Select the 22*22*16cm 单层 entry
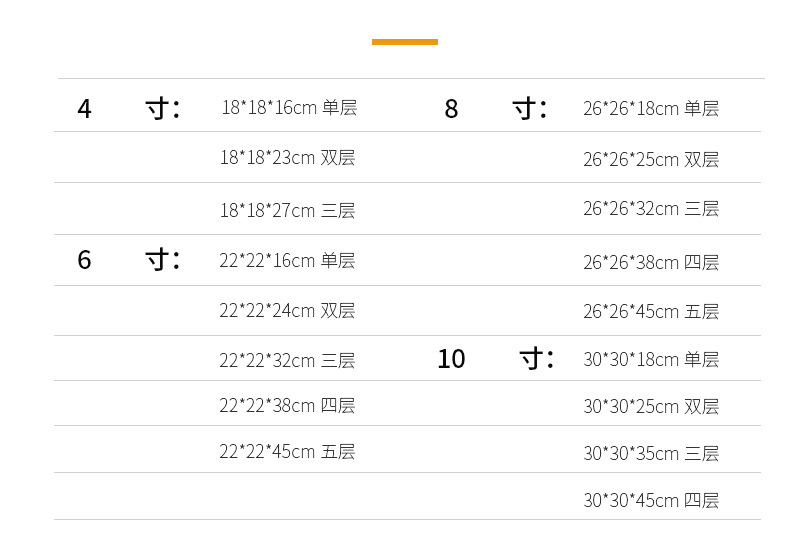The width and height of the screenshot is (800, 557). [288, 261]
